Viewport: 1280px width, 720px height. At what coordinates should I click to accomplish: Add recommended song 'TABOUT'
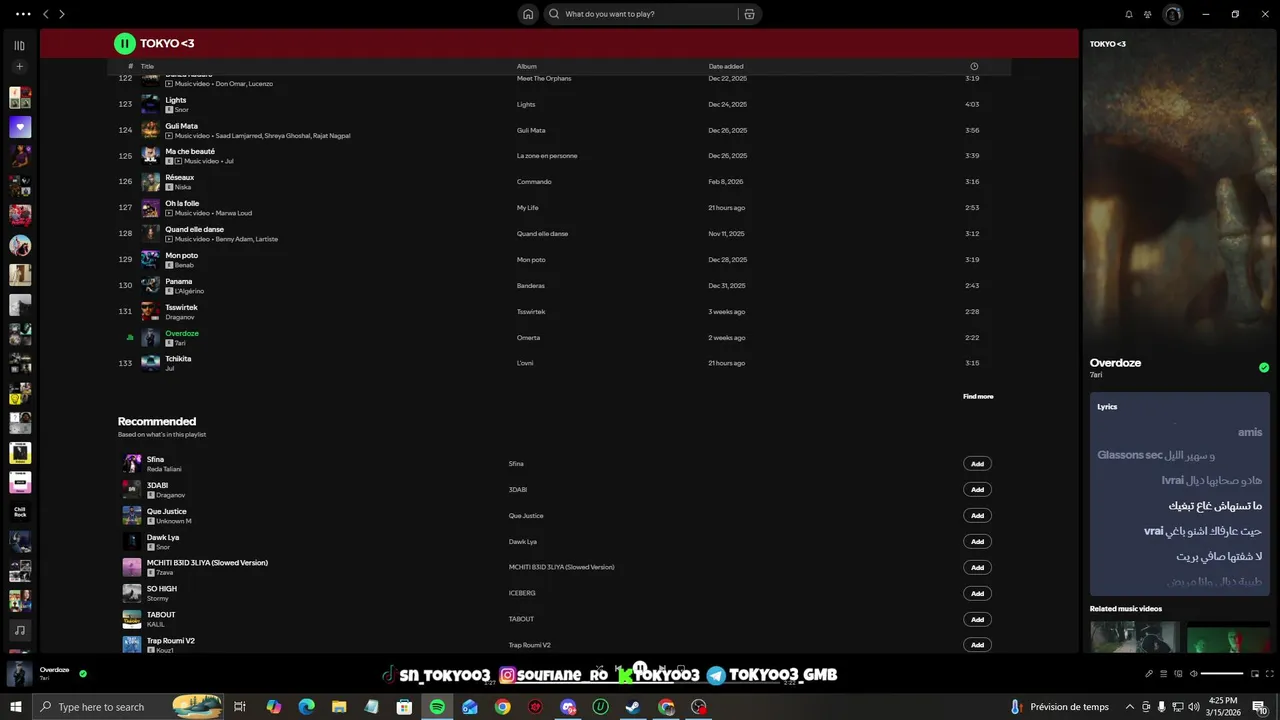(977, 619)
